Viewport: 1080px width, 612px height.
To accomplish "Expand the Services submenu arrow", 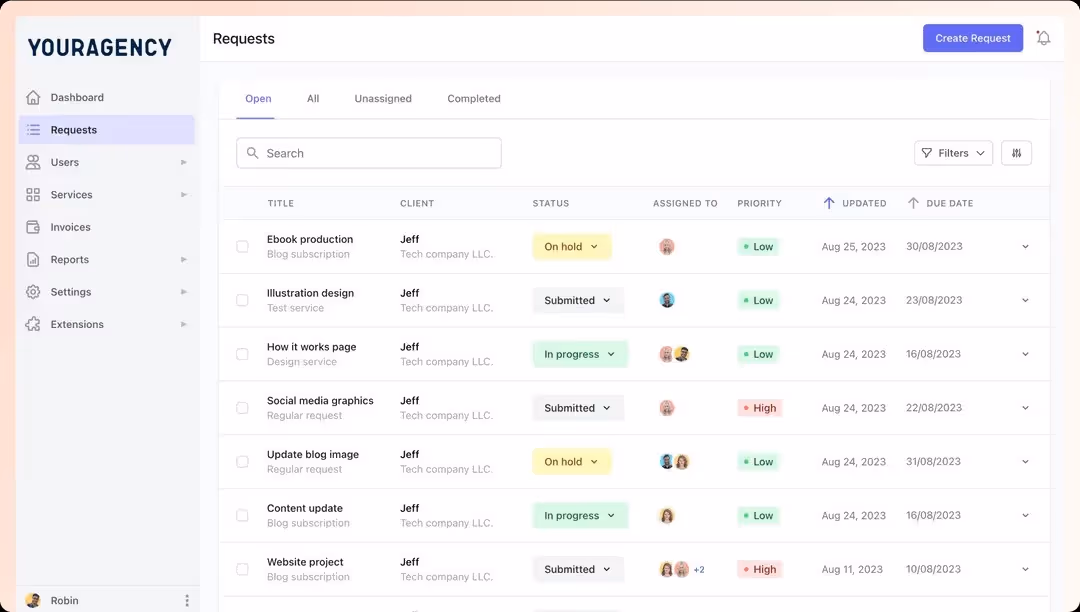I will coord(183,195).
